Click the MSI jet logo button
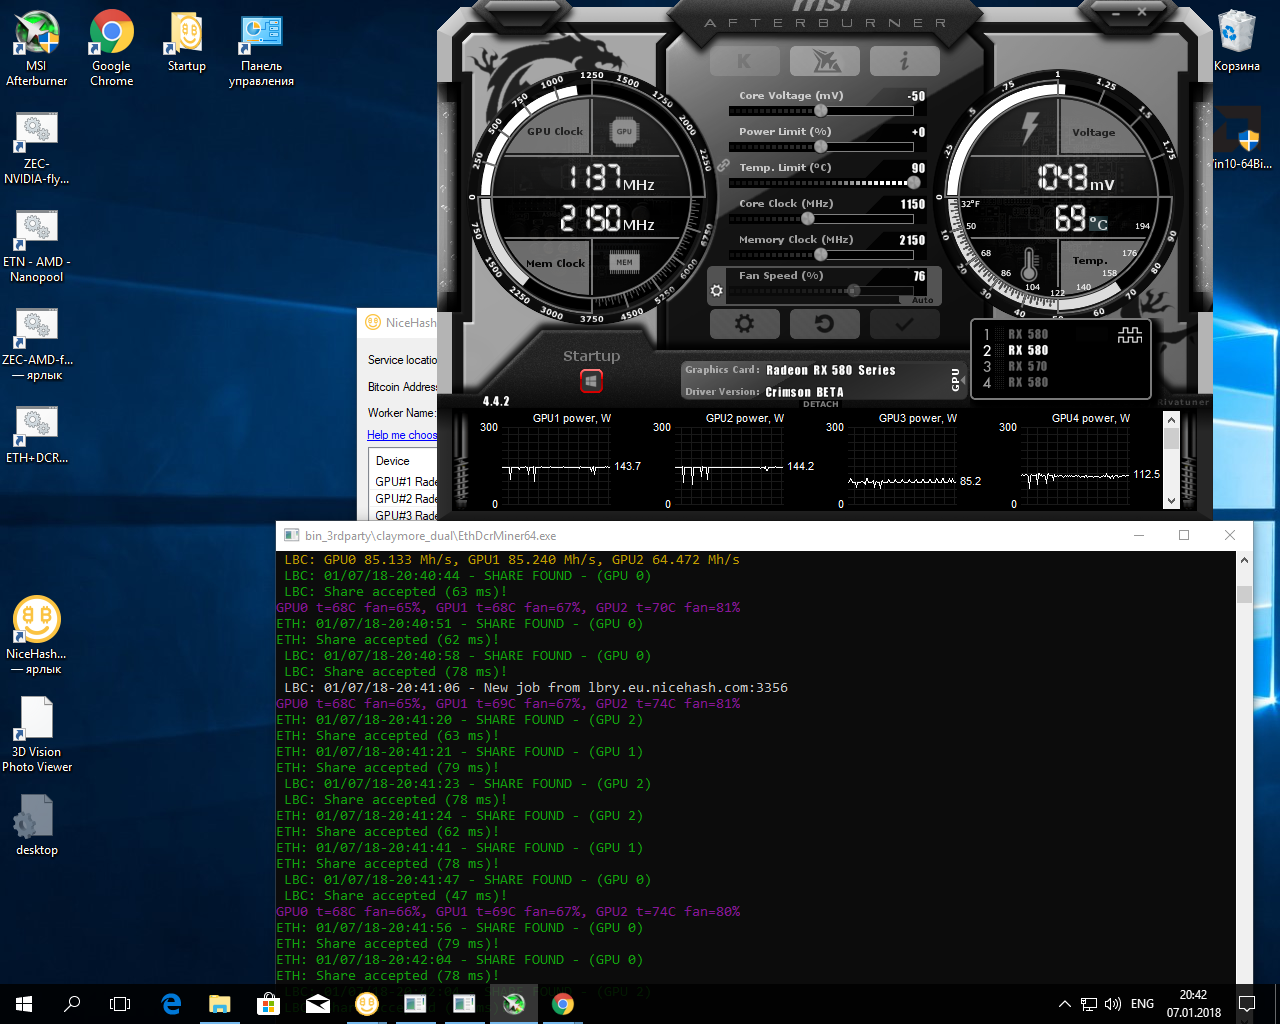Image resolution: width=1280 pixels, height=1024 pixels. click(x=824, y=61)
